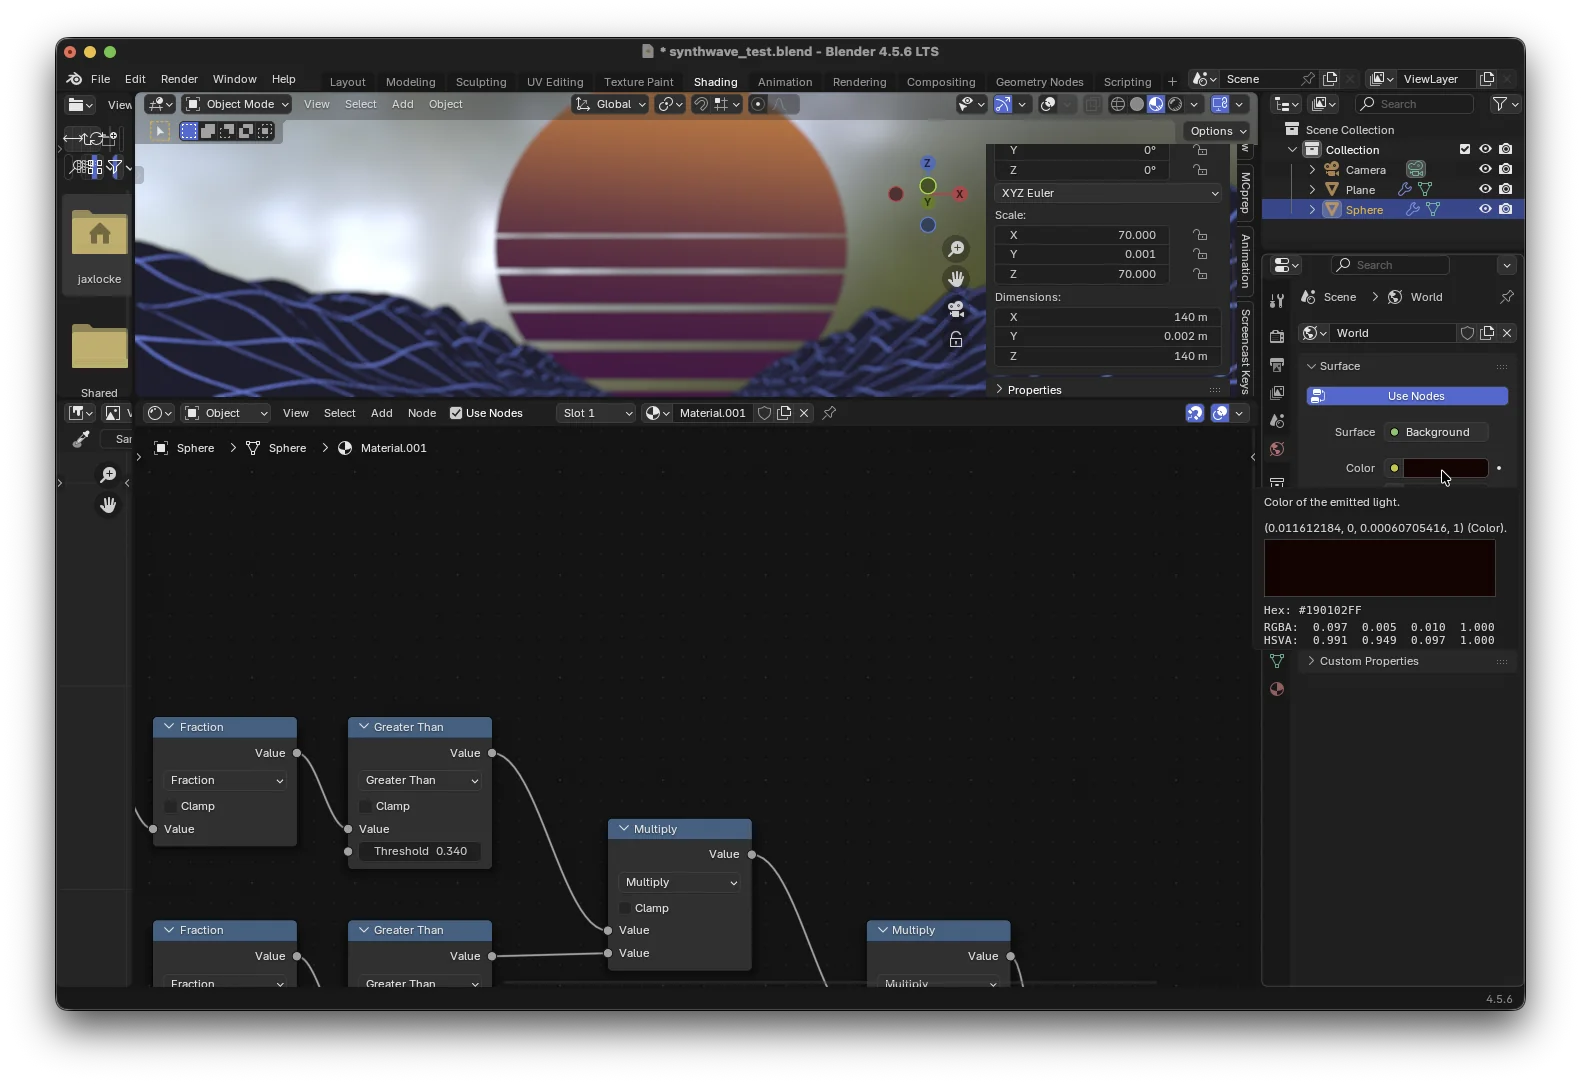Click the World background Color swatch

(x=1445, y=468)
